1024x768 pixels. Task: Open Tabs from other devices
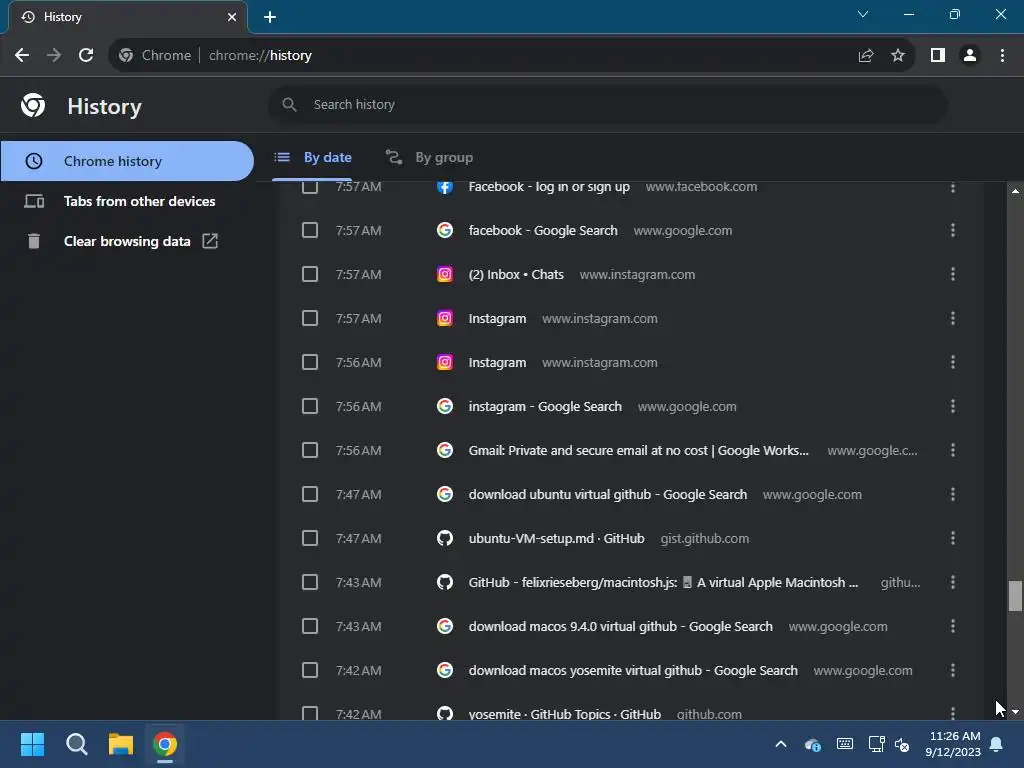pyautogui.click(x=139, y=201)
